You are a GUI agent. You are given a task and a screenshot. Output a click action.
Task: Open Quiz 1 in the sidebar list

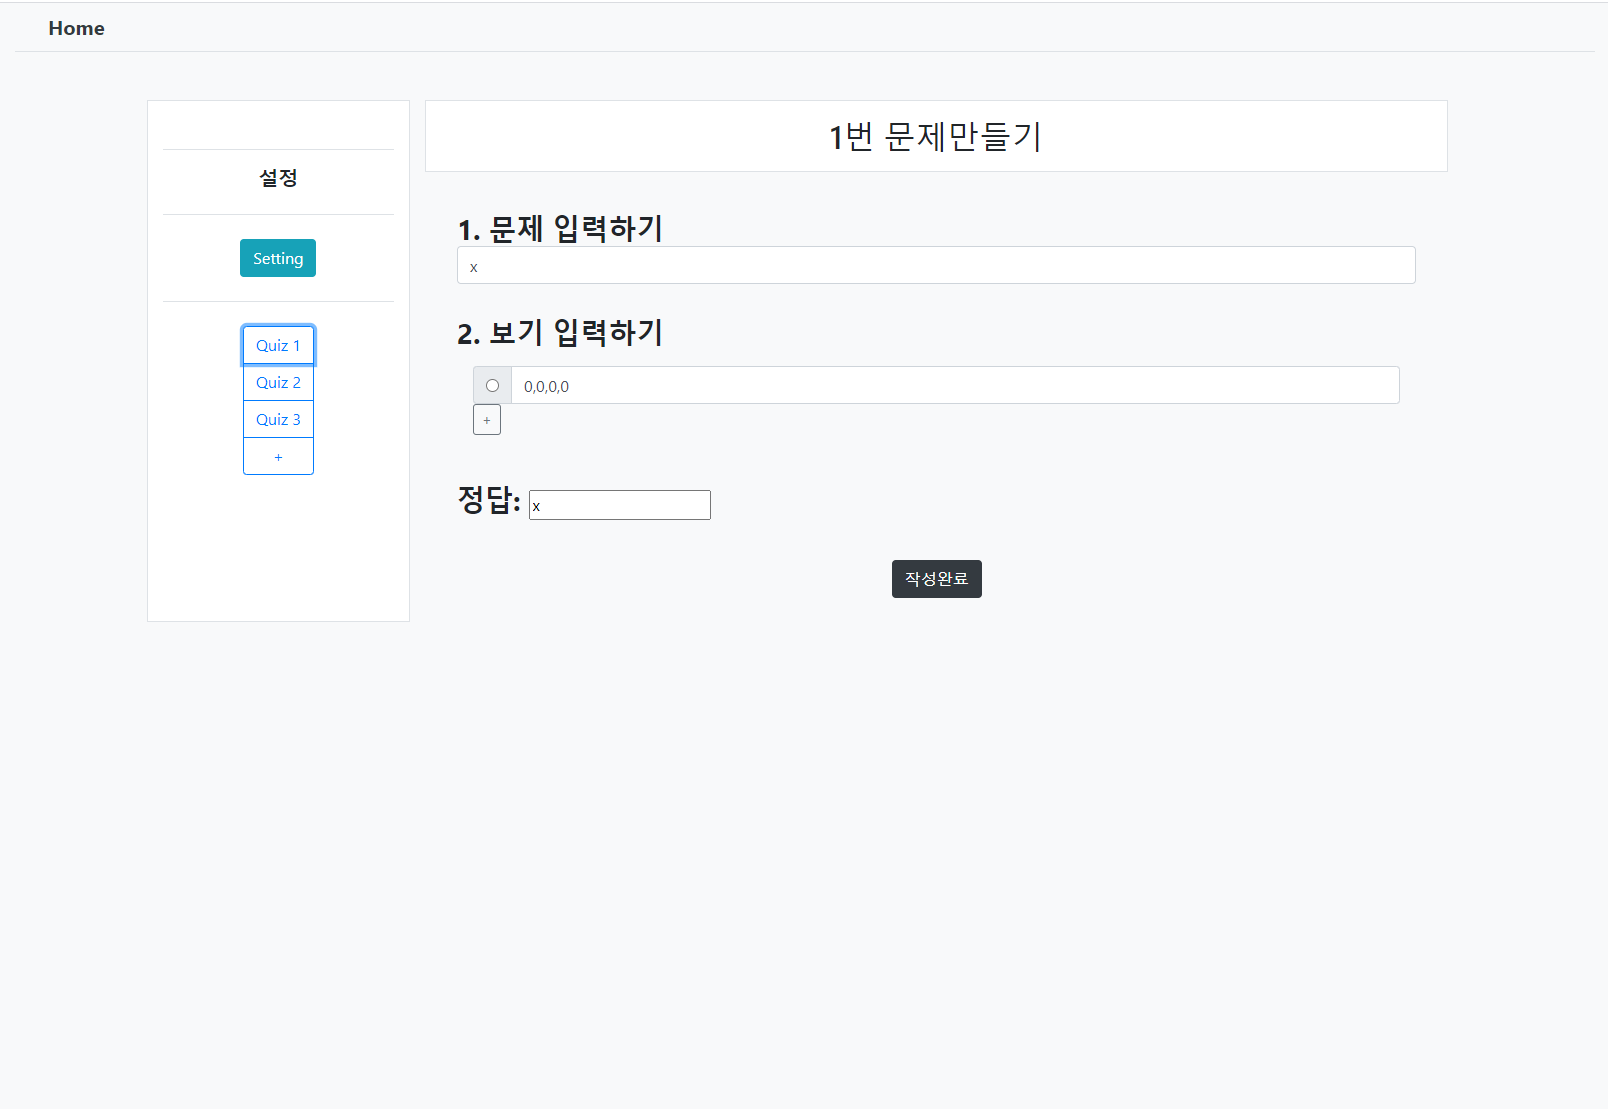(x=278, y=345)
